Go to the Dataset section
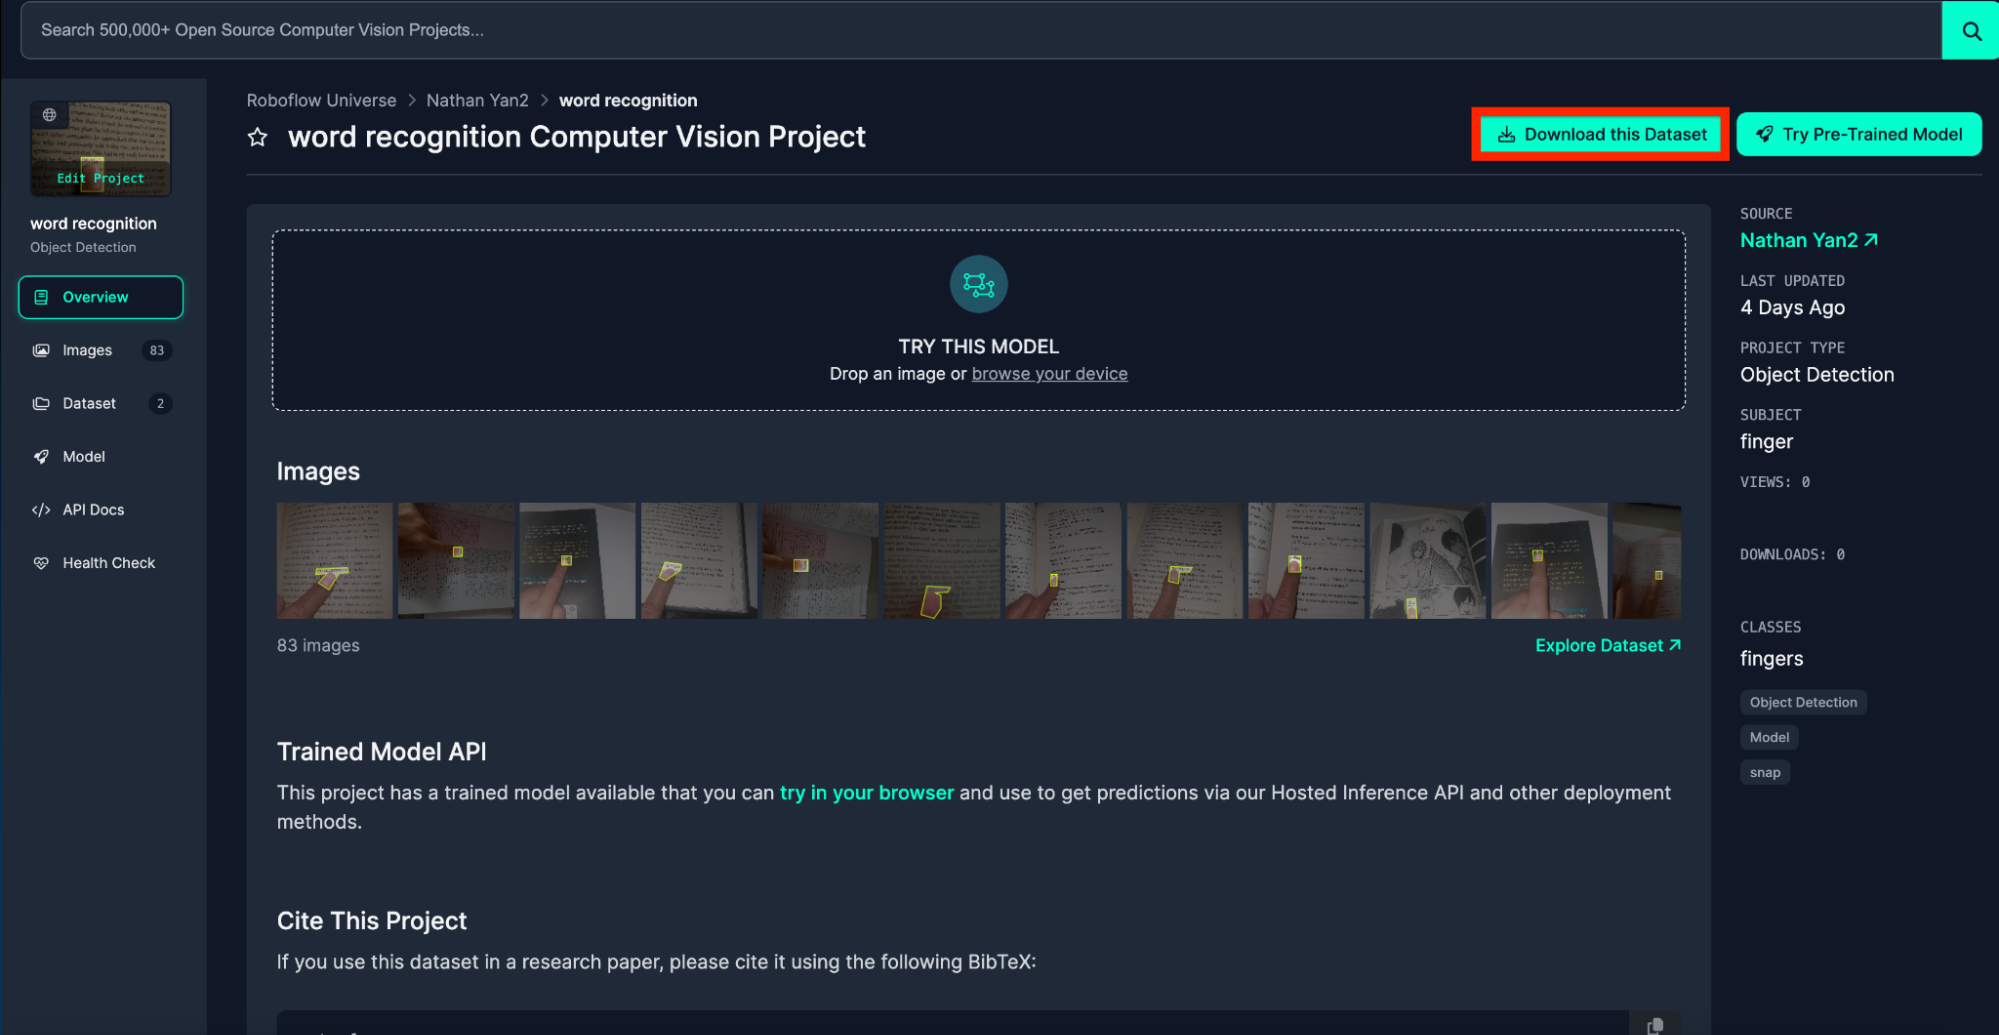1999x1035 pixels. [x=101, y=403]
